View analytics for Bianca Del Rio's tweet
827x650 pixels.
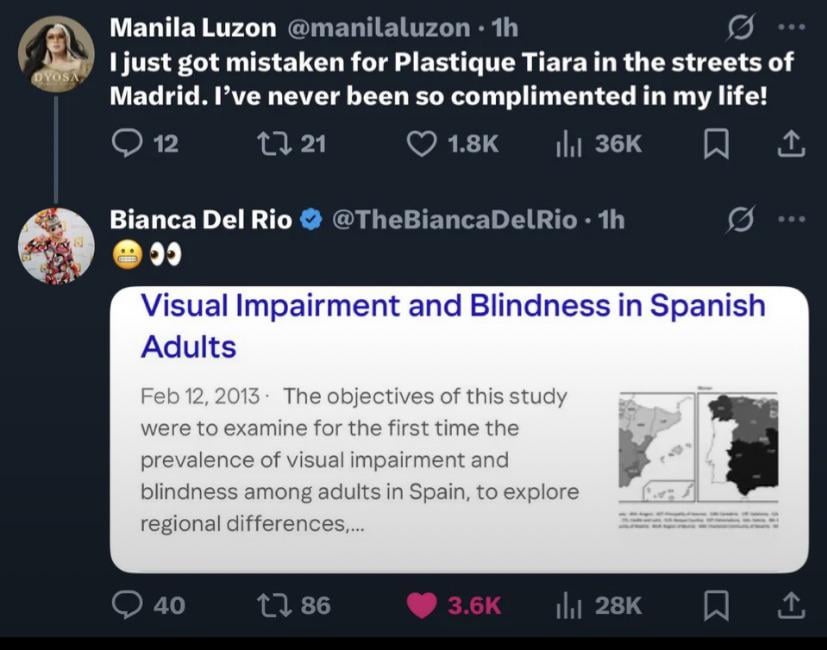coord(567,605)
